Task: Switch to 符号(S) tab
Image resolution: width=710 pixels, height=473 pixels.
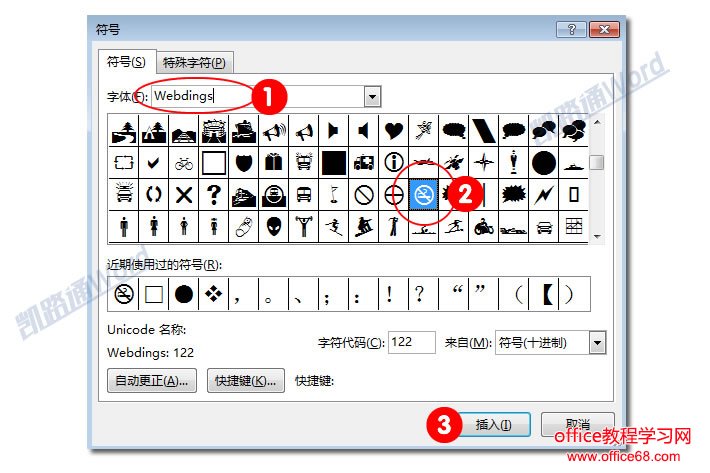Action: click(126, 62)
